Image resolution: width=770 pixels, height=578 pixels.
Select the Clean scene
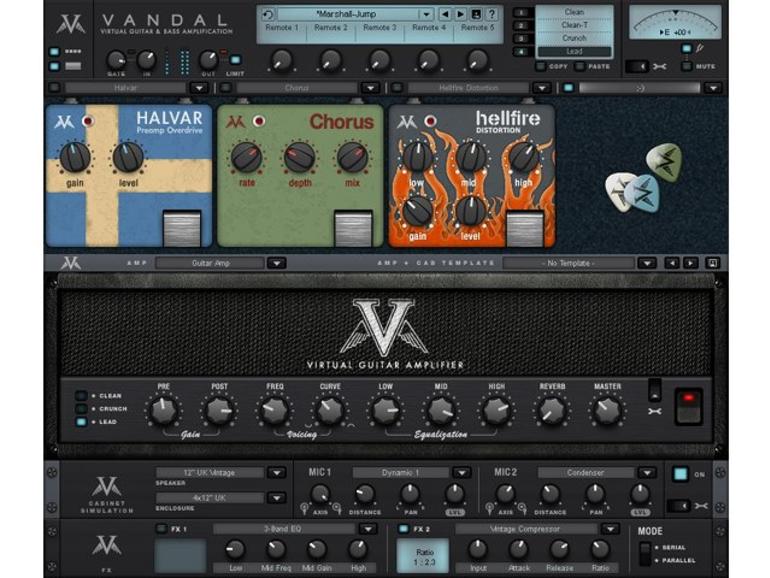point(574,12)
